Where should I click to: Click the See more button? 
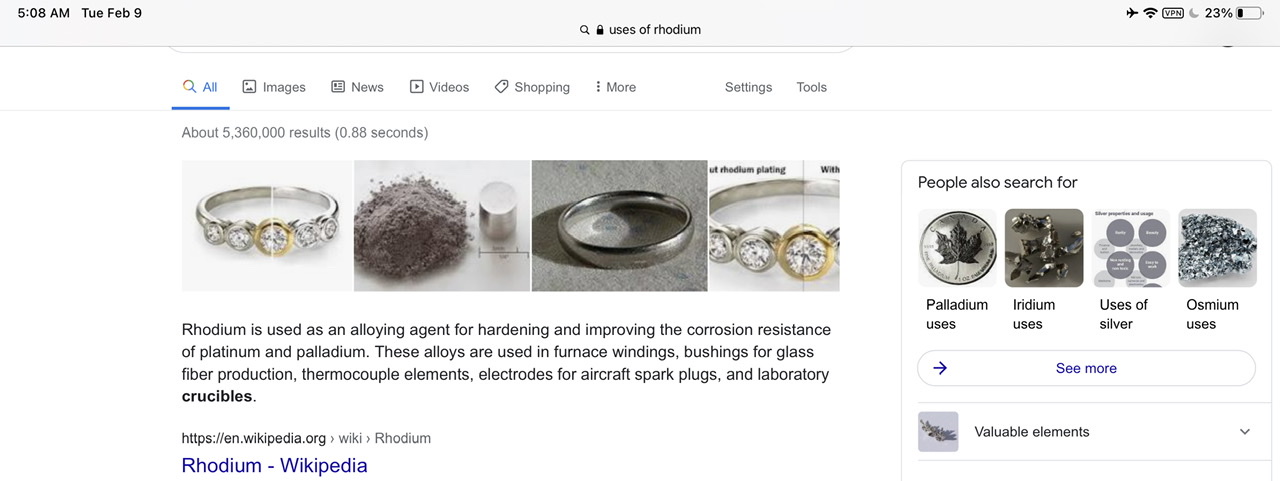pyautogui.click(x=1086, y=368)
